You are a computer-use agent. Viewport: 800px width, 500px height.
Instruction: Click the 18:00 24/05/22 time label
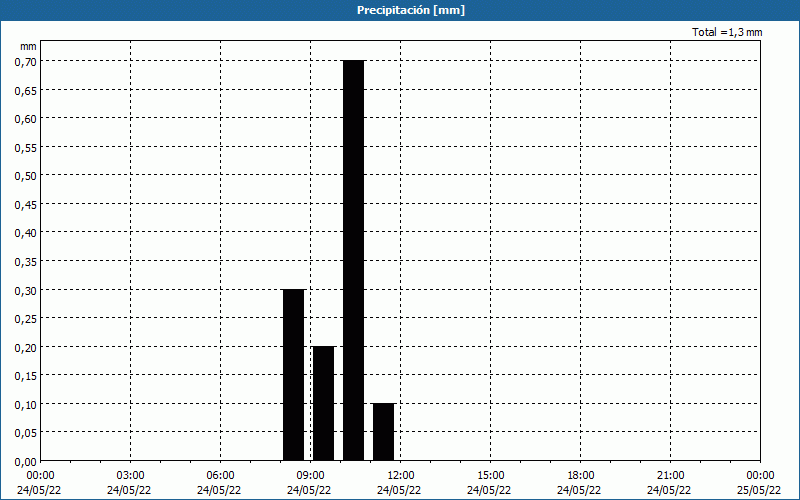[580, 483]
